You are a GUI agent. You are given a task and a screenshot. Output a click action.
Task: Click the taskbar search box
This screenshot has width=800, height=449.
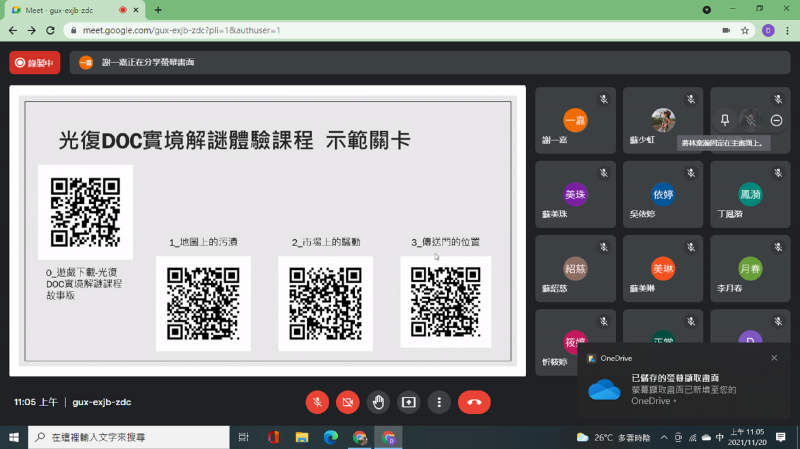point(129,437)
